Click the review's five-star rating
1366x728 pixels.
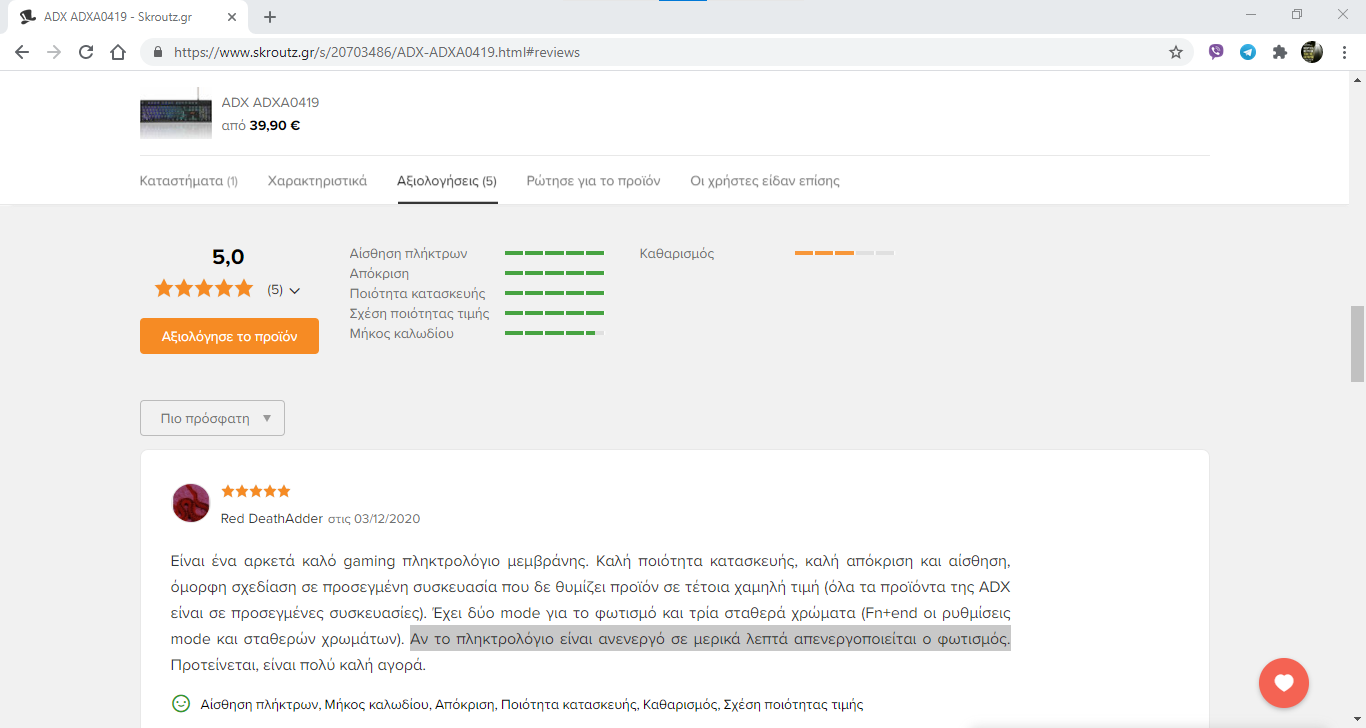pyautogui.click(x=255, y=491)
